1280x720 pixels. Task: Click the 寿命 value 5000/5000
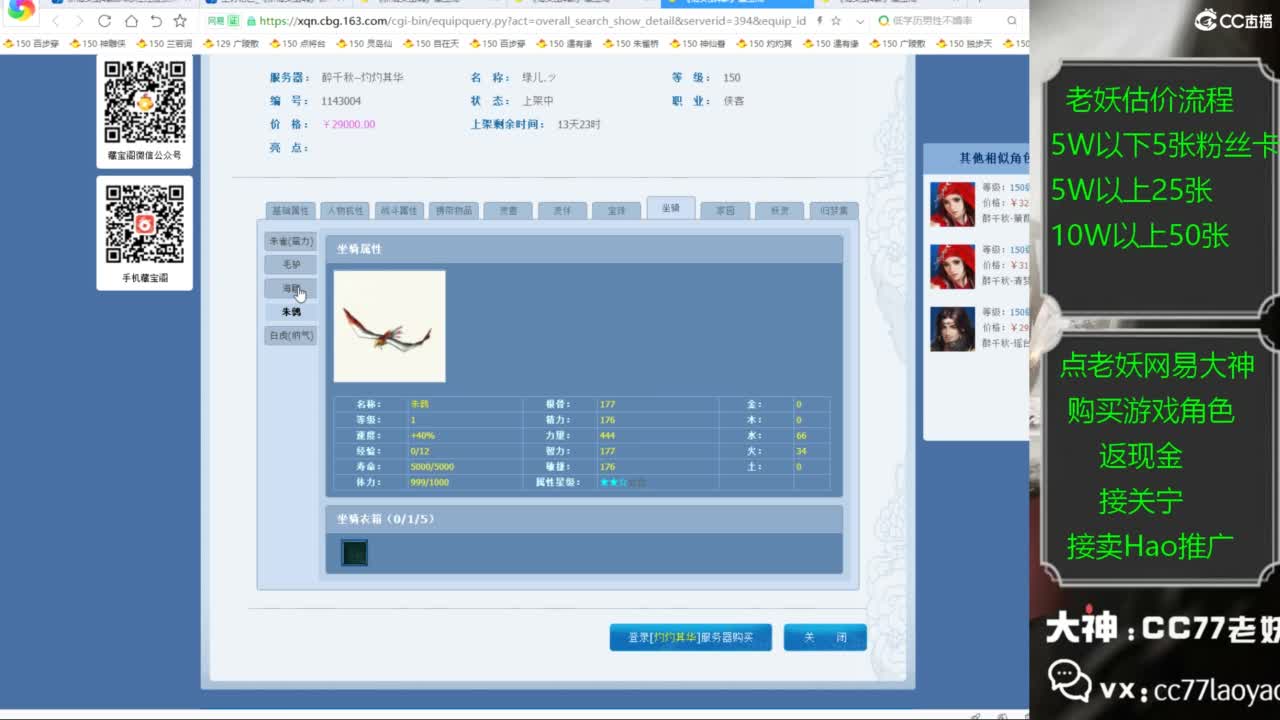pyautogui.click(x=432, y=467)
